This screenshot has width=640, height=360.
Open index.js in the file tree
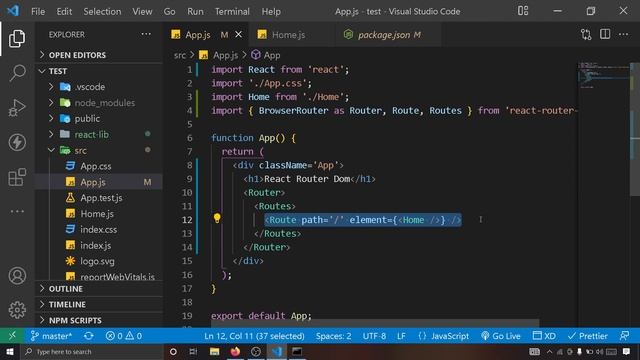click(99, 245)
